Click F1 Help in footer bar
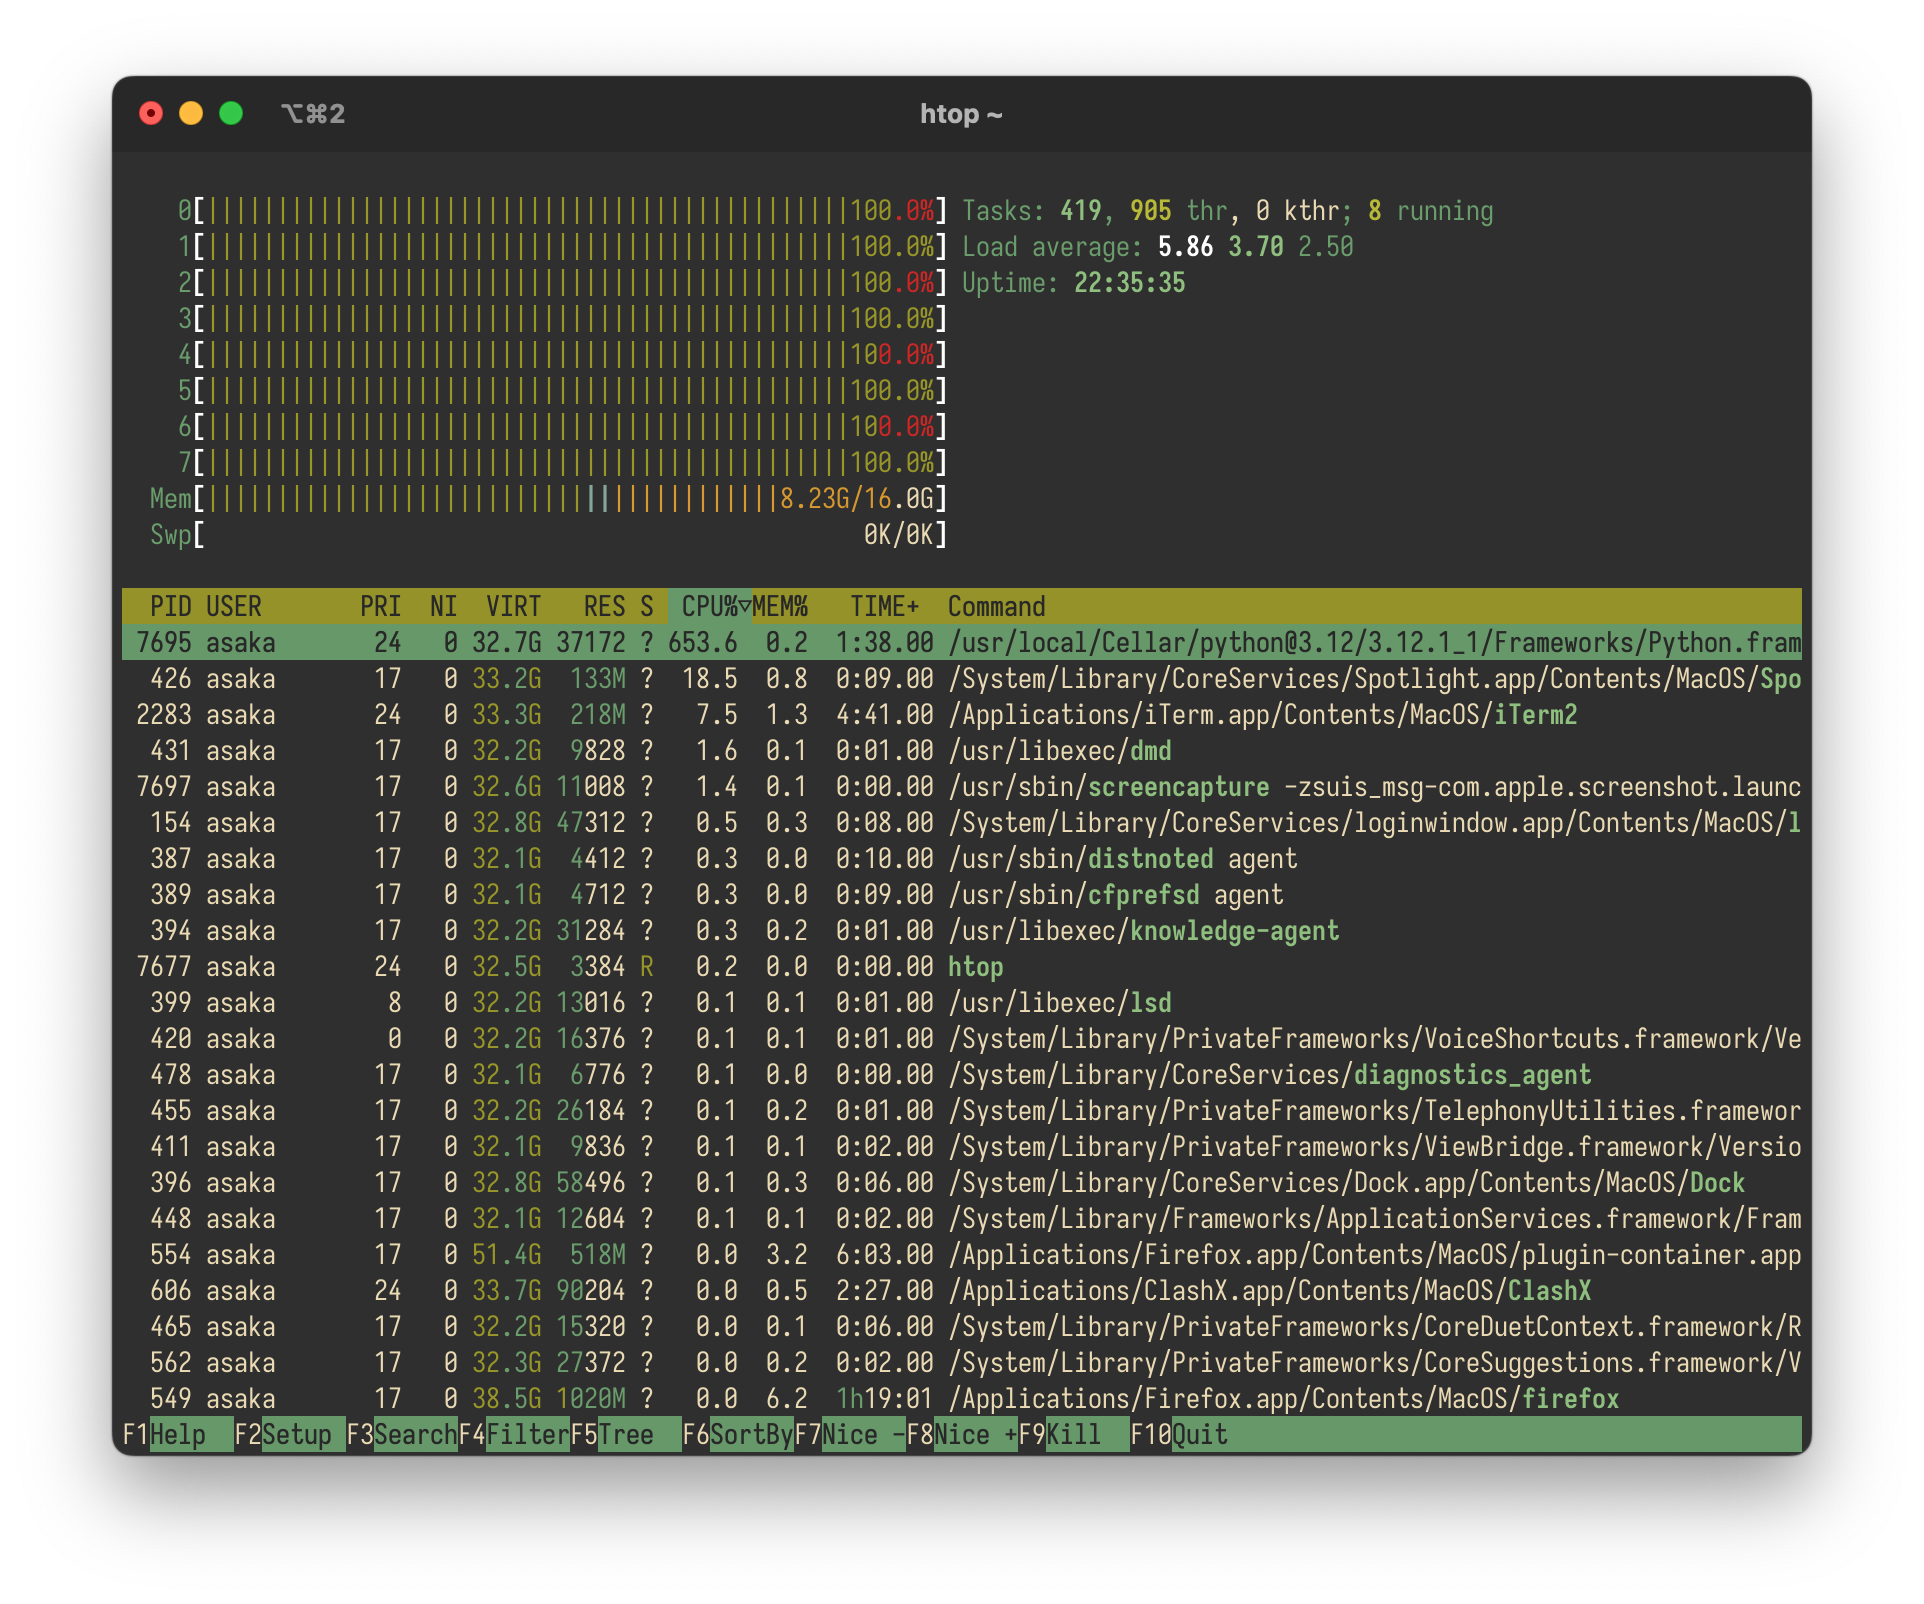The image size is (1924, 1604). 178,1435
